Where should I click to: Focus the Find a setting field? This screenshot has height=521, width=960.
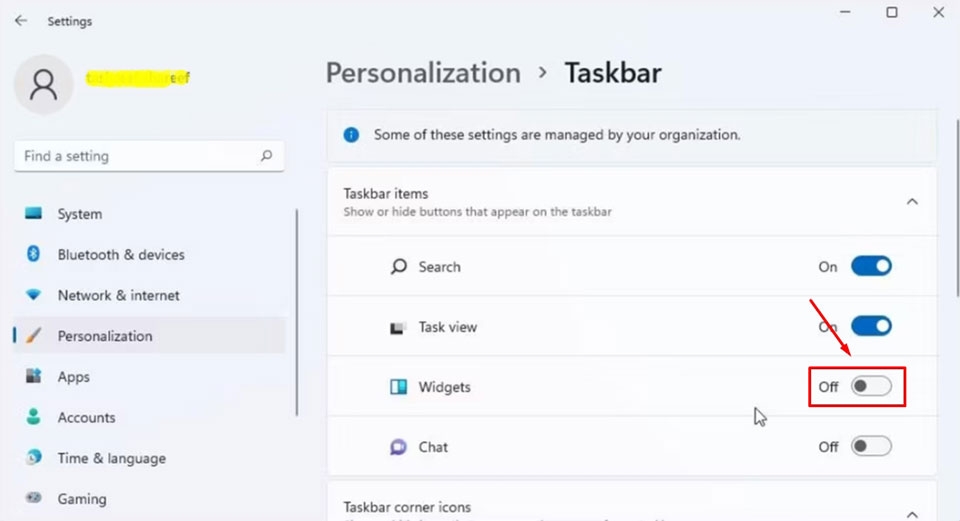tap(149, 156)
